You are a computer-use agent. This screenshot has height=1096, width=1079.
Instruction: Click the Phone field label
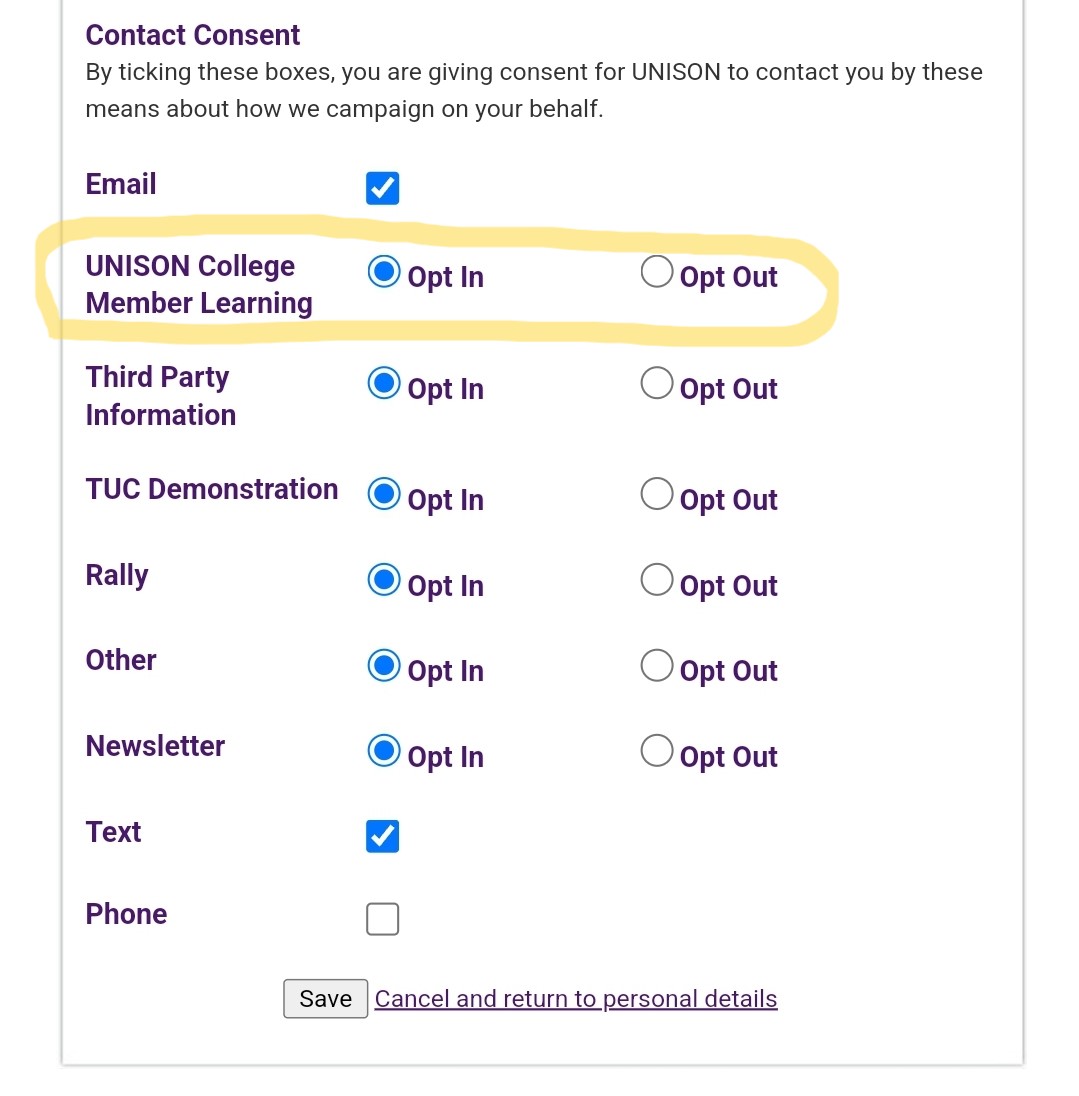click(x=126, y=914)
